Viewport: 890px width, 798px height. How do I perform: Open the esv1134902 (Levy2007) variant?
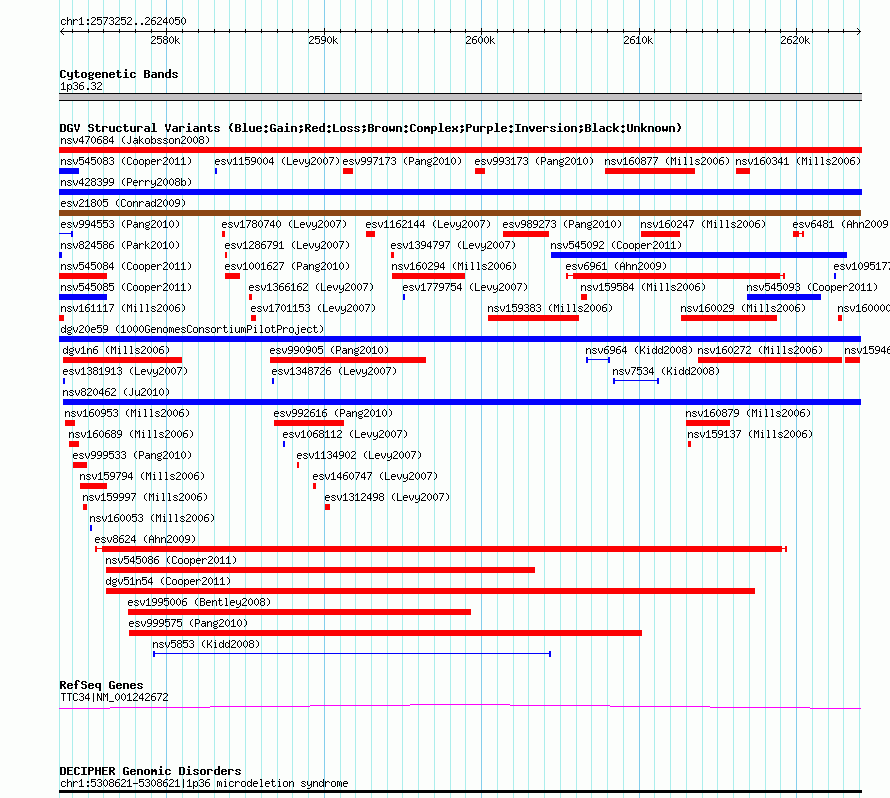point(359,455)
